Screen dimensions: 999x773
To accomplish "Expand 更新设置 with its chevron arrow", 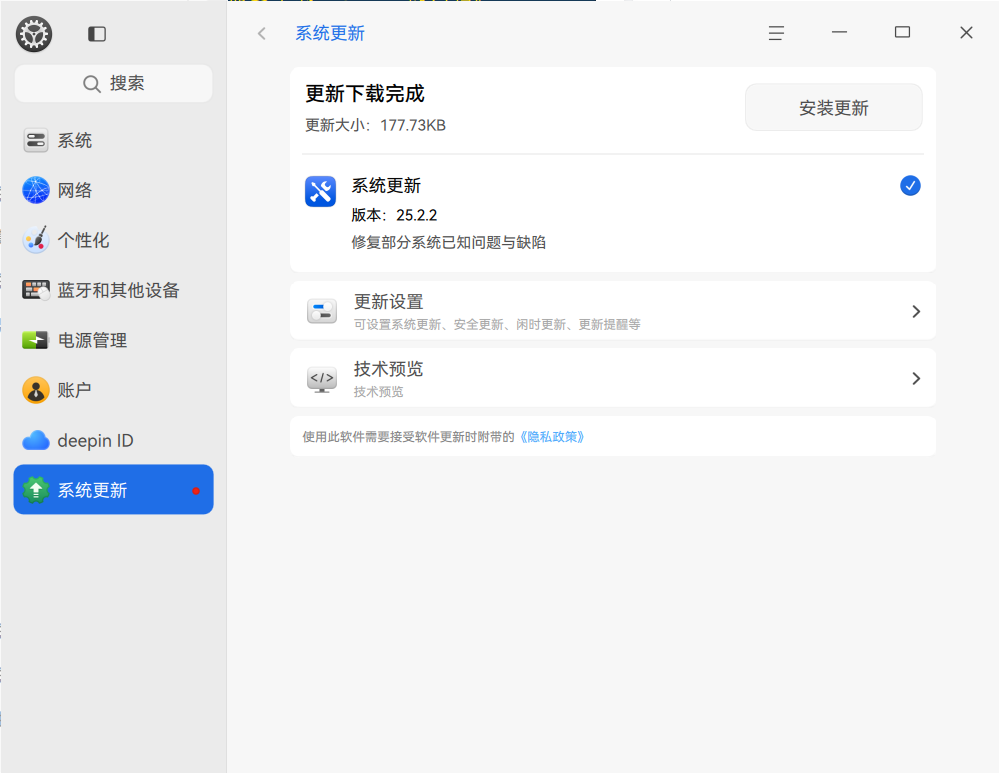I will [x=916, y=311].
